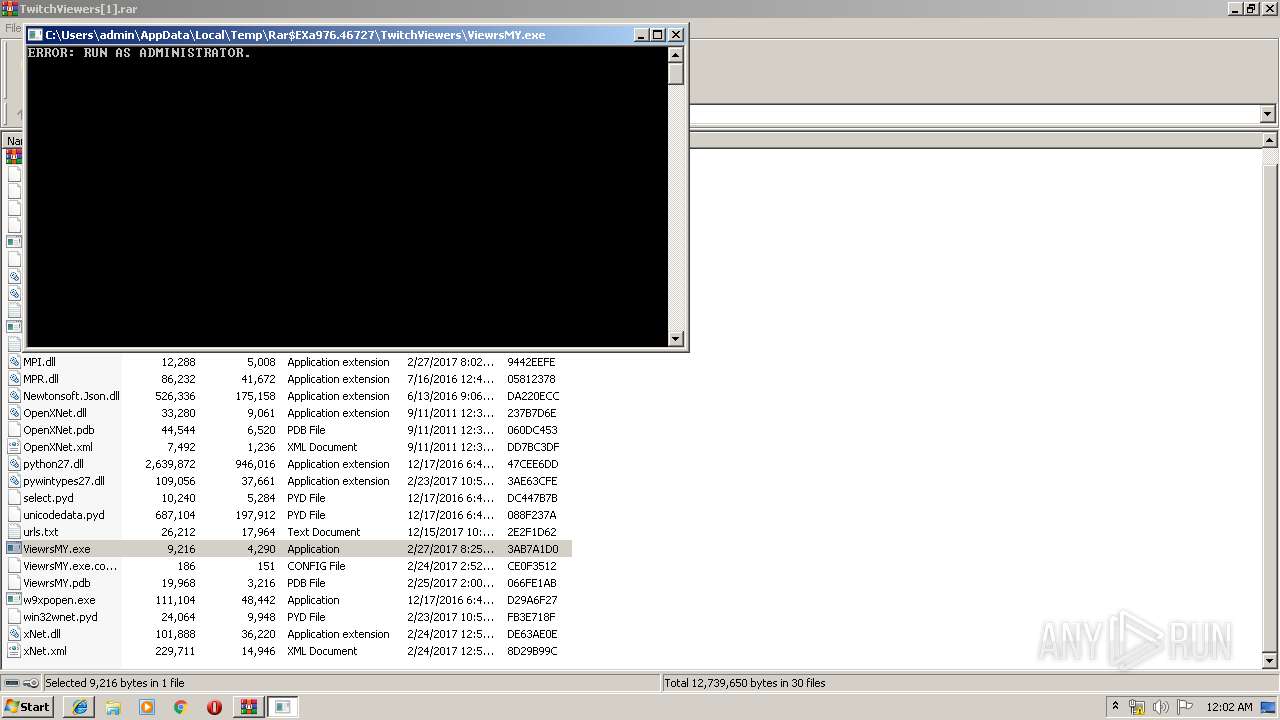1280x720 pixels.
Task: Open the File menu in WinRAR
Action: (x=12, y=28)
